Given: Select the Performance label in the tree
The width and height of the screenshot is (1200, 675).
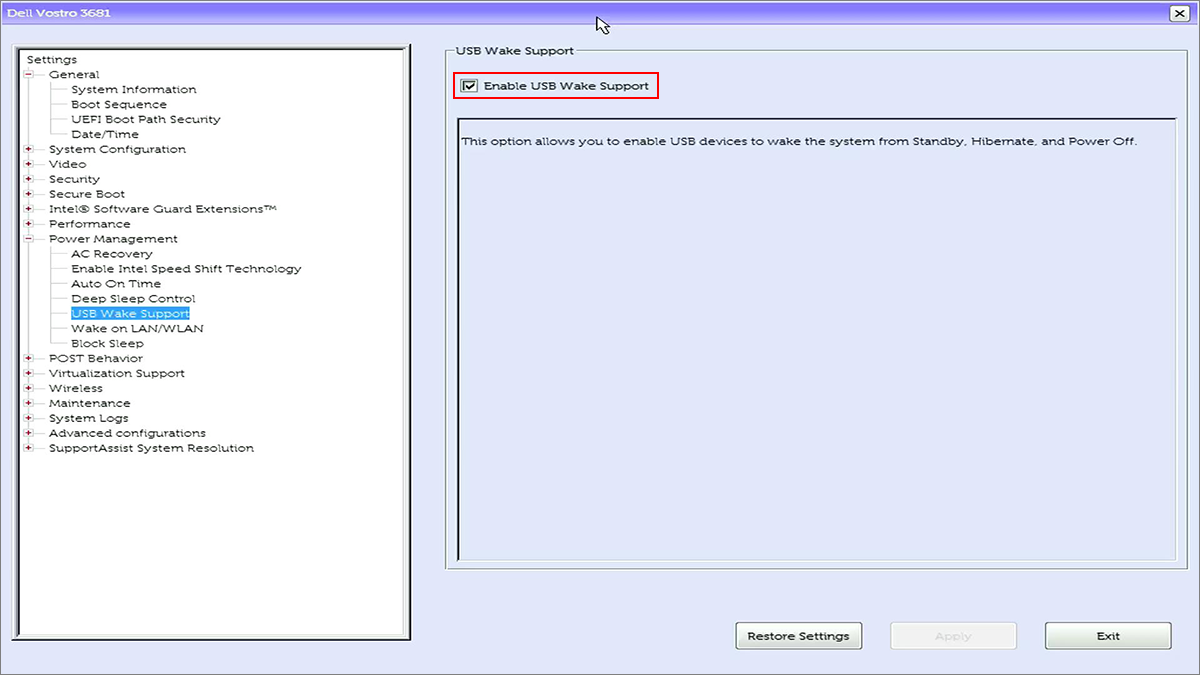Looking at the screenshot, I should pos(89,225).
